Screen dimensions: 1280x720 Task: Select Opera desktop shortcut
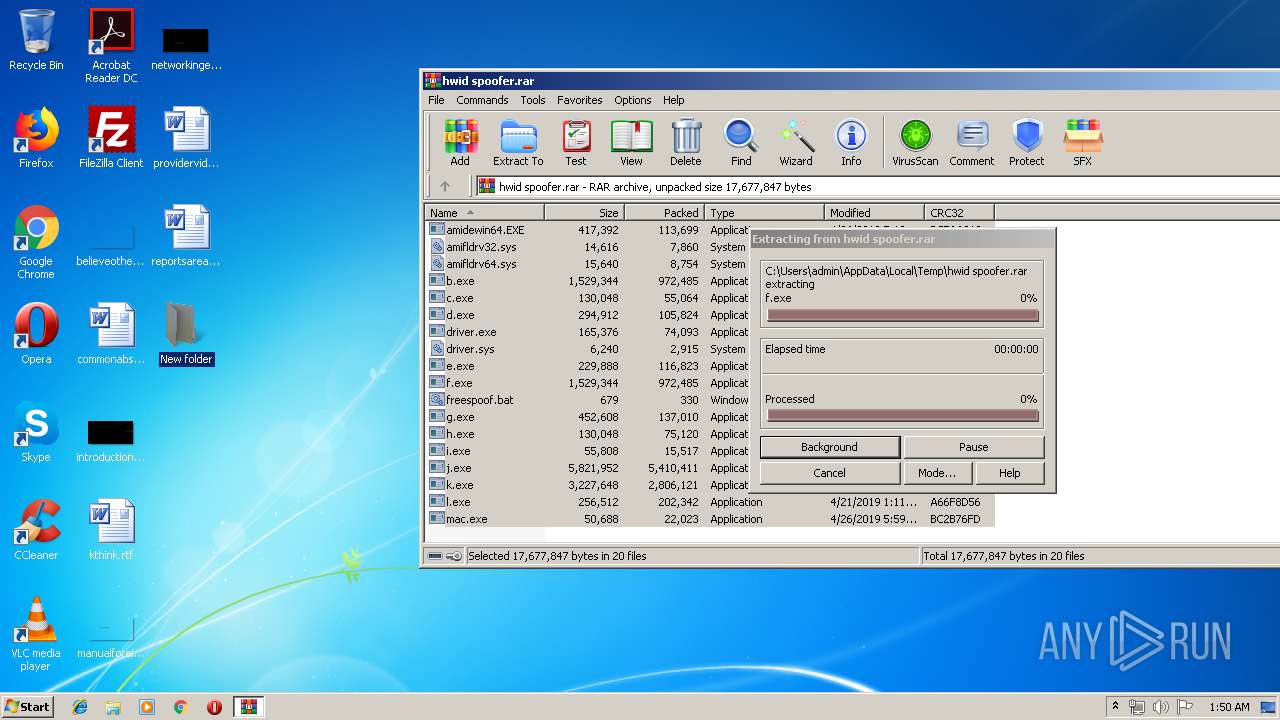click(x=36, y=334)
